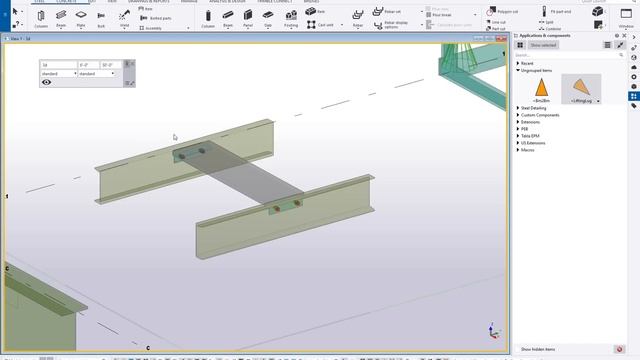Switch catalog to list view
Viewport: 640px width, 360px height.
coord(607,45)
